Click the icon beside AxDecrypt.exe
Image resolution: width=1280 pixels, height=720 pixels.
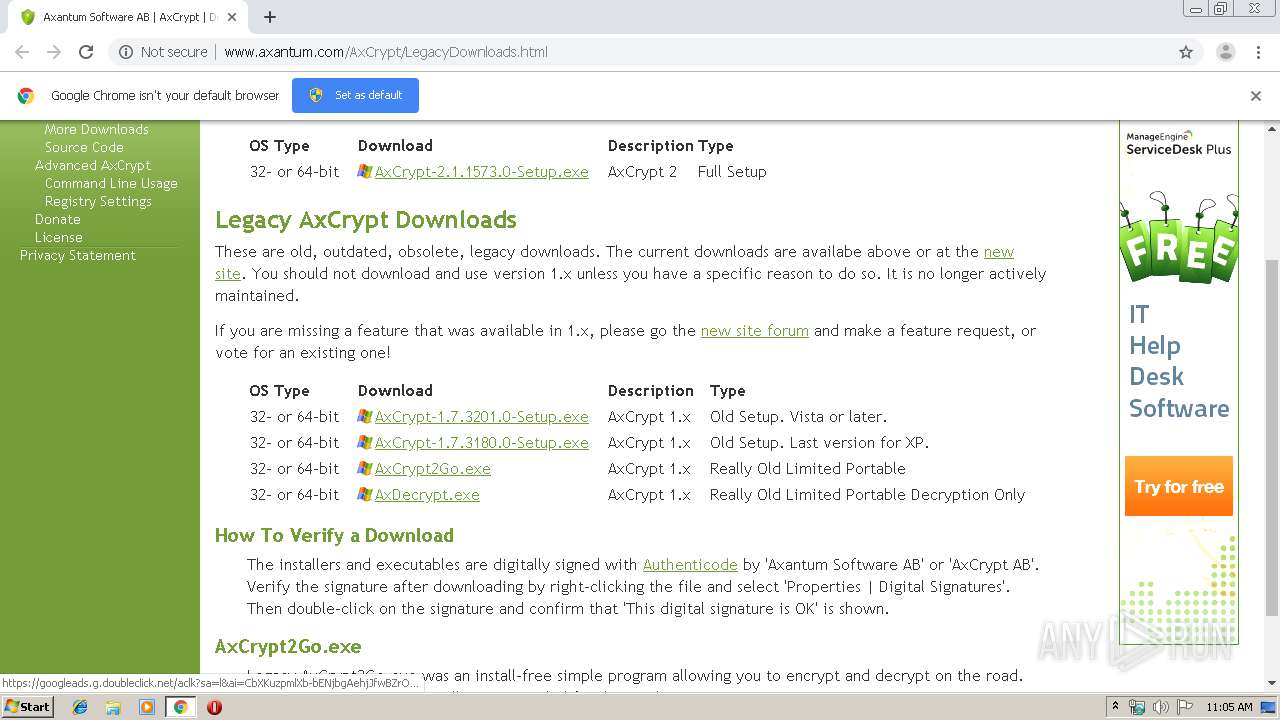point(365,495)
